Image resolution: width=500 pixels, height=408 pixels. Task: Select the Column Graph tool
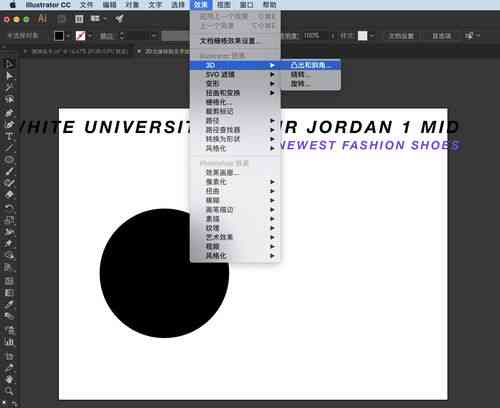tap(9, 341)
